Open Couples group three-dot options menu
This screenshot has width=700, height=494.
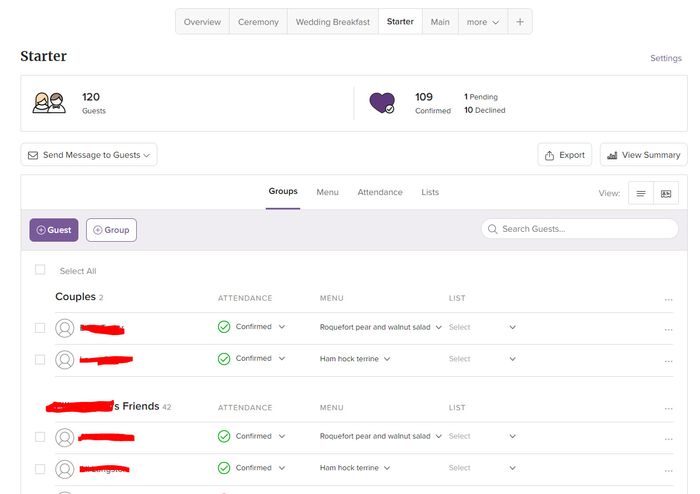668,299
